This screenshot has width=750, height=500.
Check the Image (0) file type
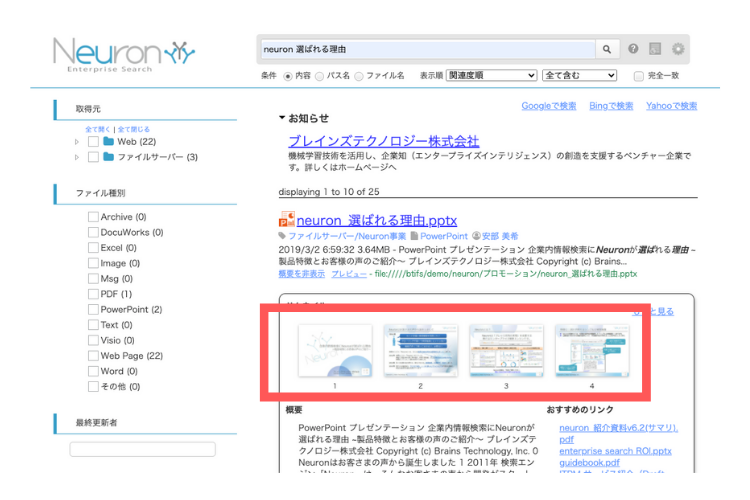coord(93,263)
